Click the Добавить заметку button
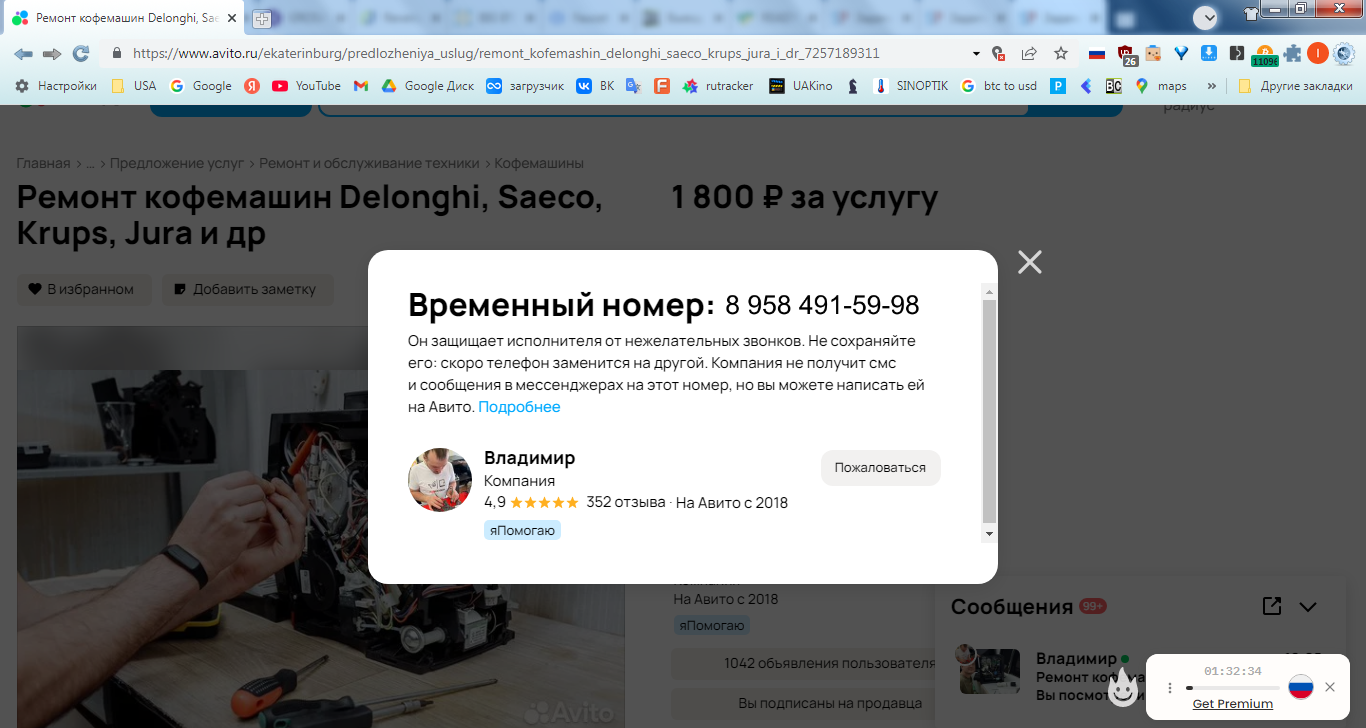The image size is (1366, 728). 248,290
